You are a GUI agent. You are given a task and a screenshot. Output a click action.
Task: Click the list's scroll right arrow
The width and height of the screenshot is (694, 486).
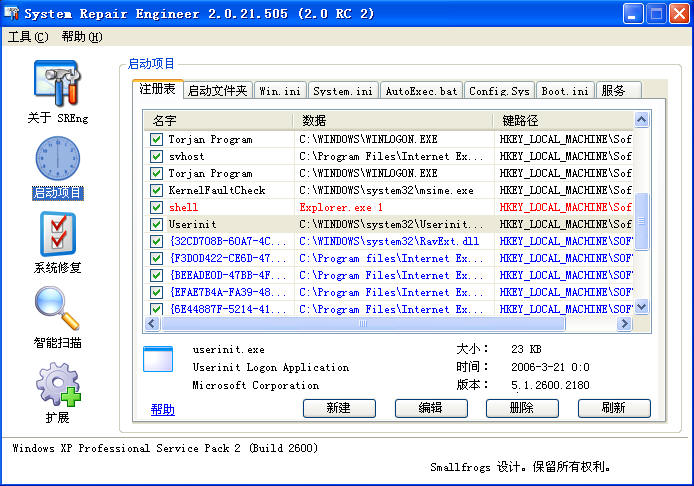624,324
